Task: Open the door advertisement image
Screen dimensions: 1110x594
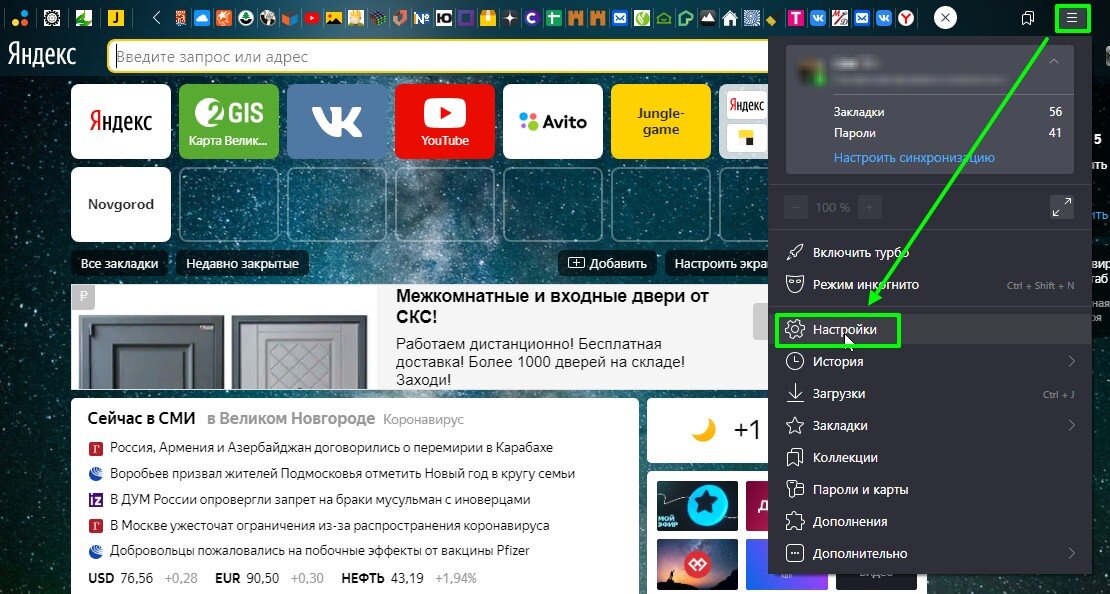Action: [224, 337]
